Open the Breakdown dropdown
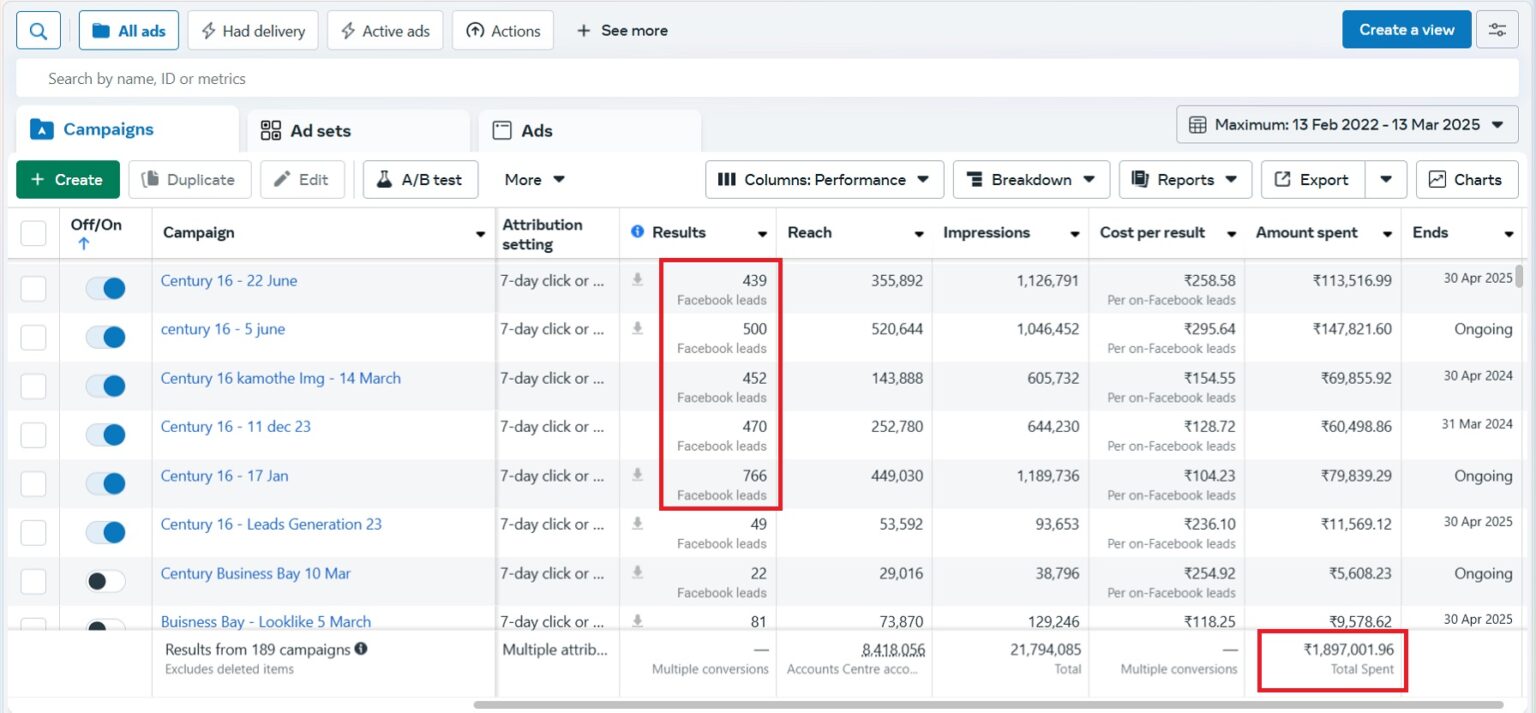Screen dimensions: 1536x713 [x=1031, y=180]
